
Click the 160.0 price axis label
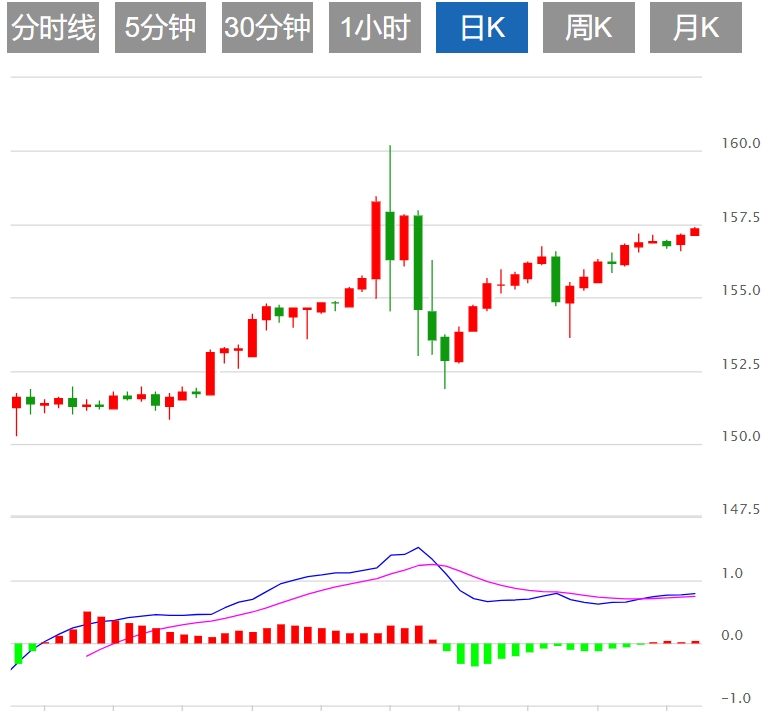click(x=741, y=143)
